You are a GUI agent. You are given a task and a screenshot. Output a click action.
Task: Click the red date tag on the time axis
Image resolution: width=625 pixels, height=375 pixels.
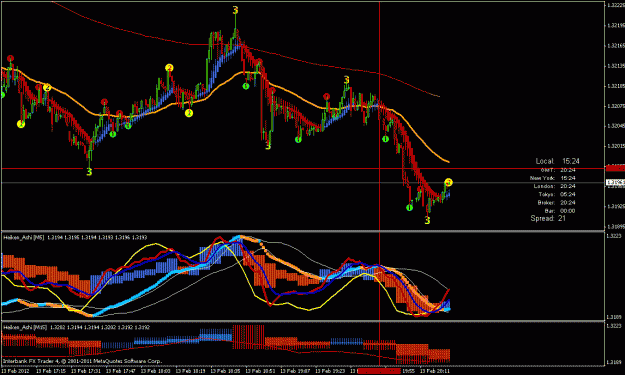click(379, 371)
